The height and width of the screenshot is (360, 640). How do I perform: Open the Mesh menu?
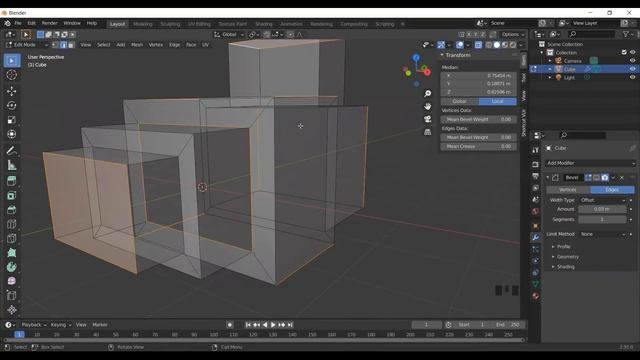[x=137, y=45]
